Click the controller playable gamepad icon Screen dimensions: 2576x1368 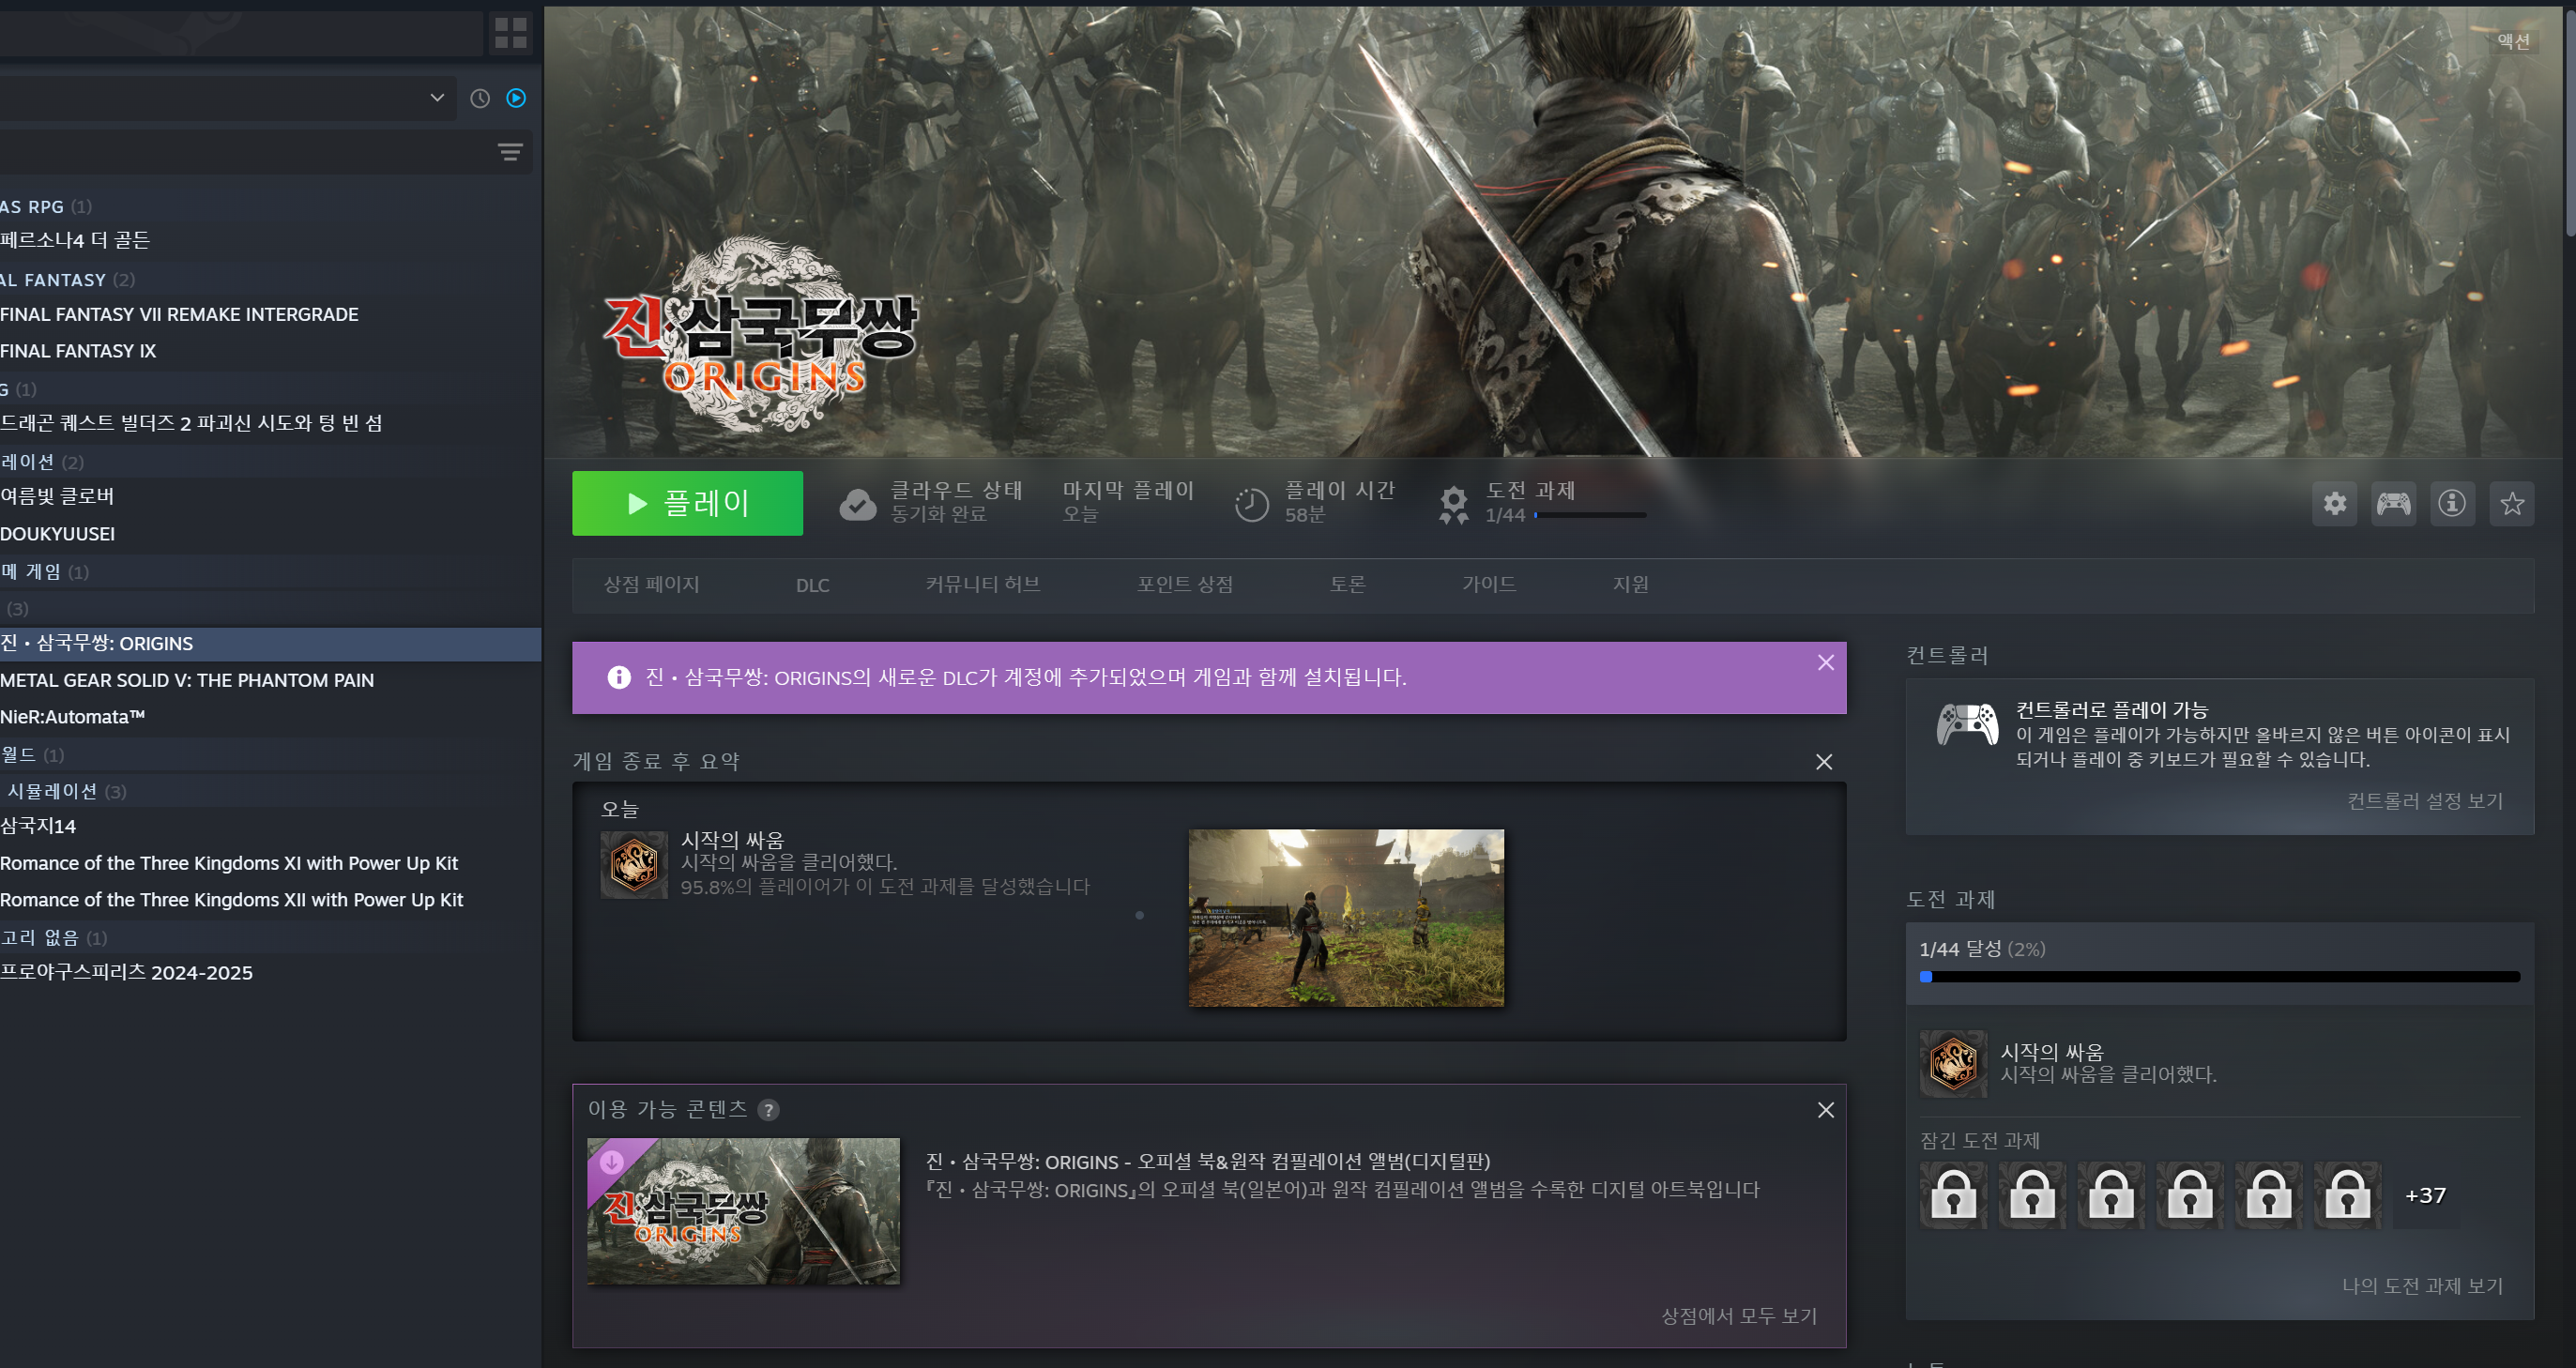(1967, 725)
